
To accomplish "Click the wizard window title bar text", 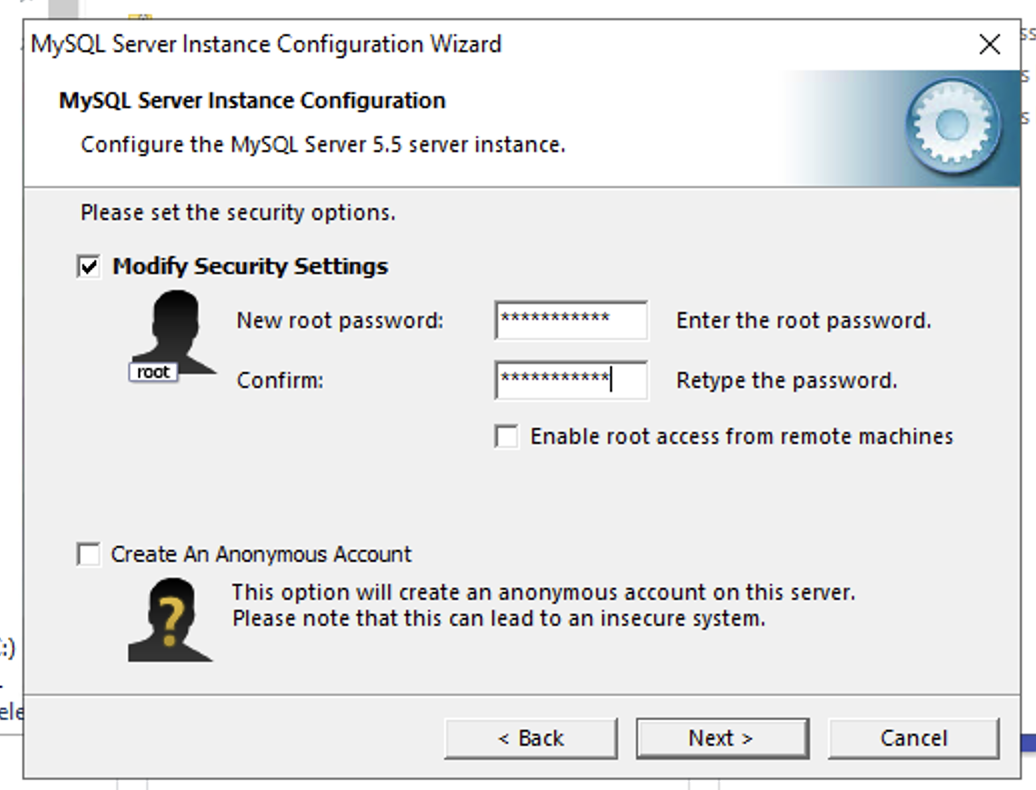I will tap(266, 44).
